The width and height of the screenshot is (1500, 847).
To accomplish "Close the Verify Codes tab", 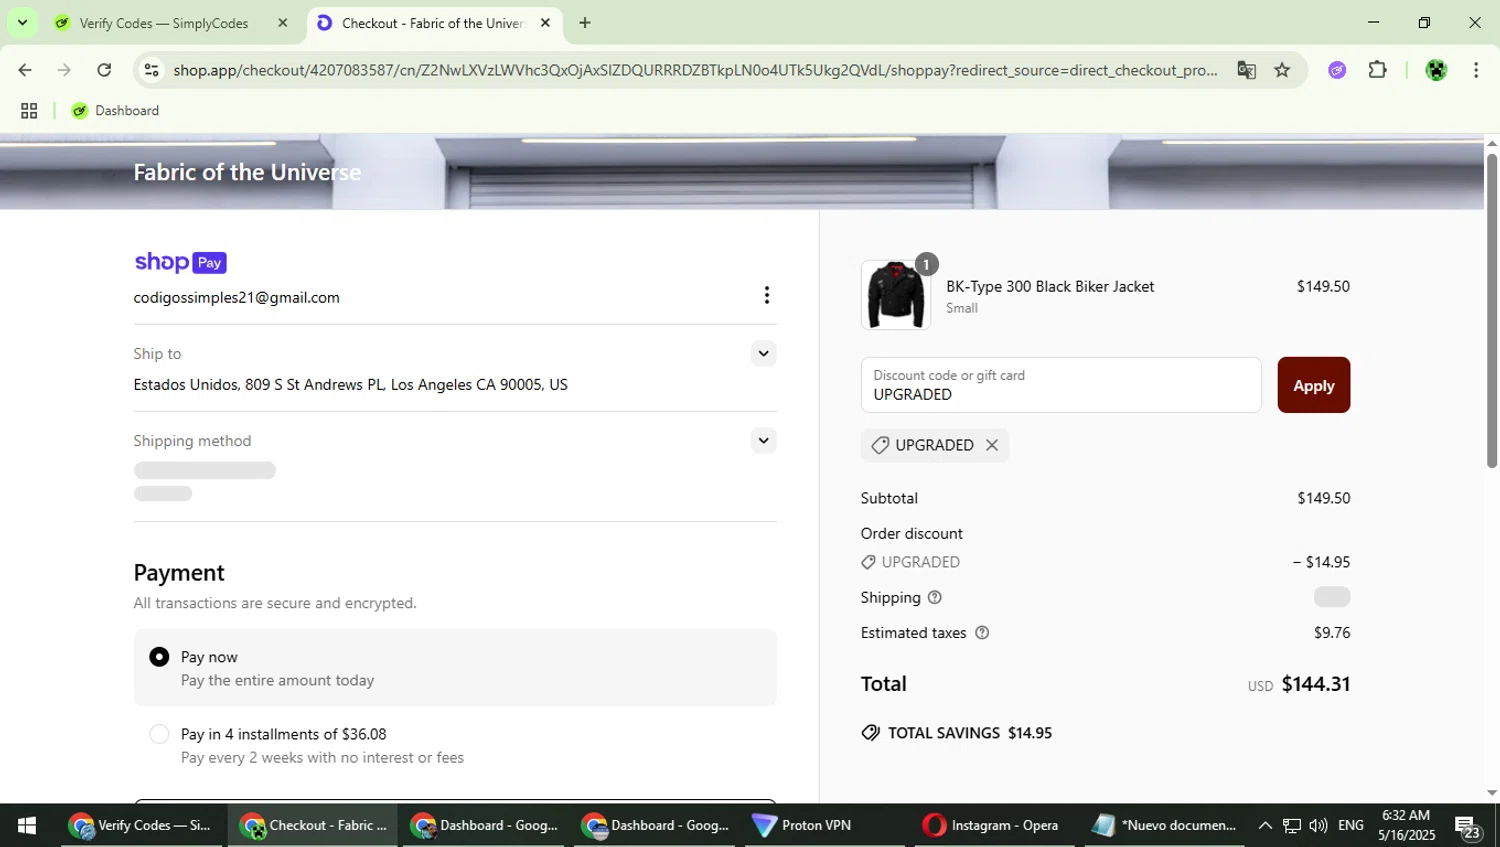I will pyautogui.click(x=283, y=23).
